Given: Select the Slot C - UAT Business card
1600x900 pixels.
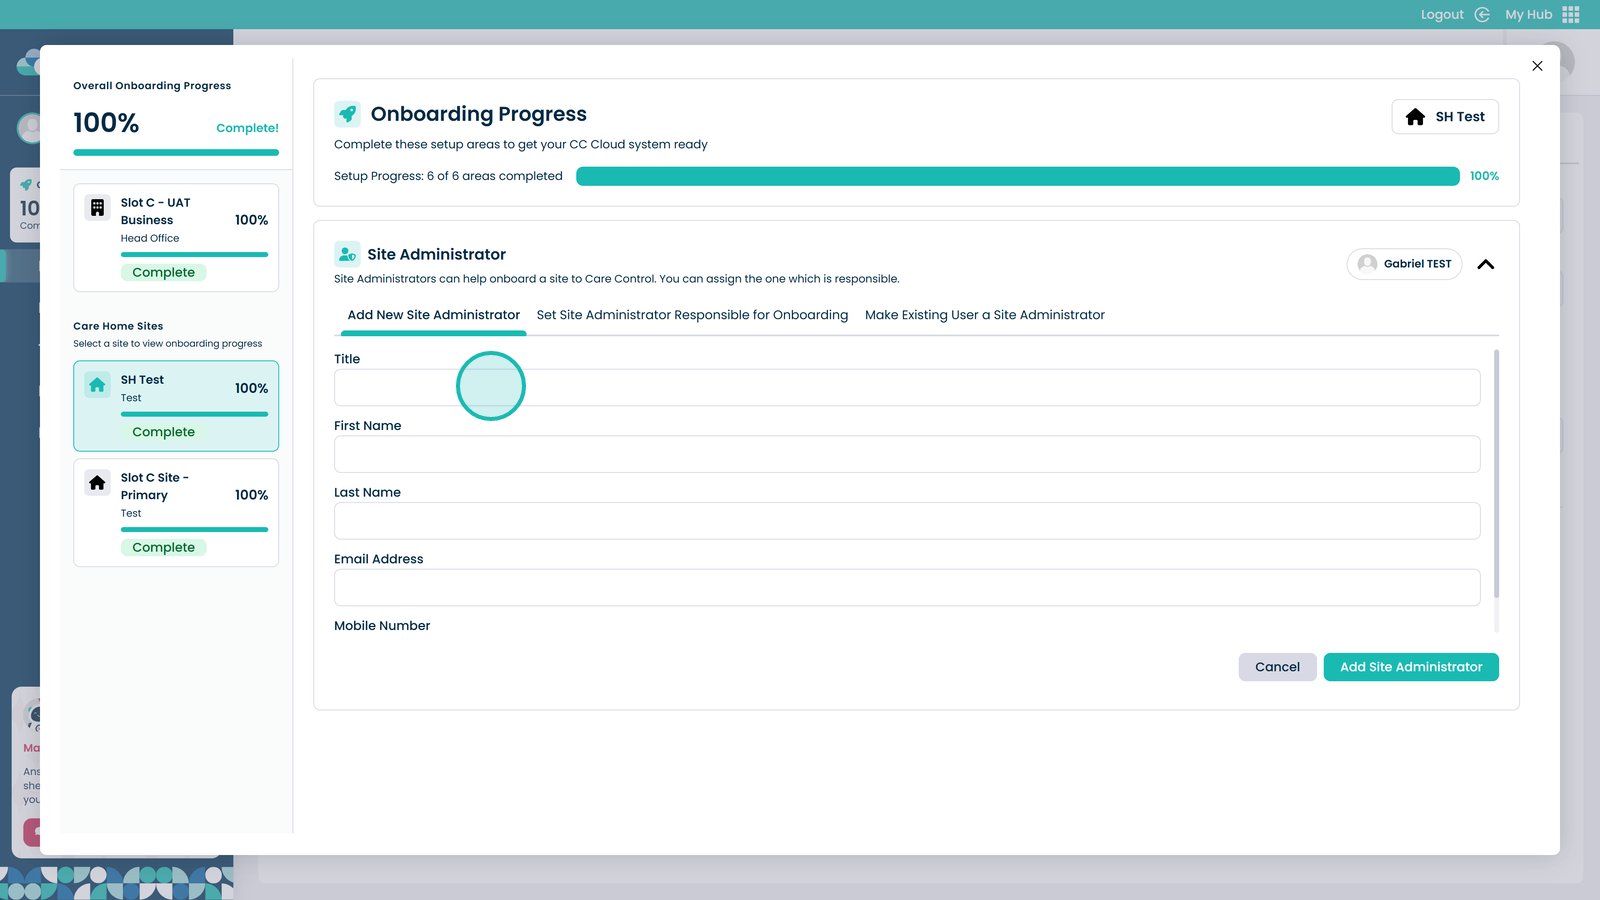Looking at the screenshot, I should coord(176,238).
